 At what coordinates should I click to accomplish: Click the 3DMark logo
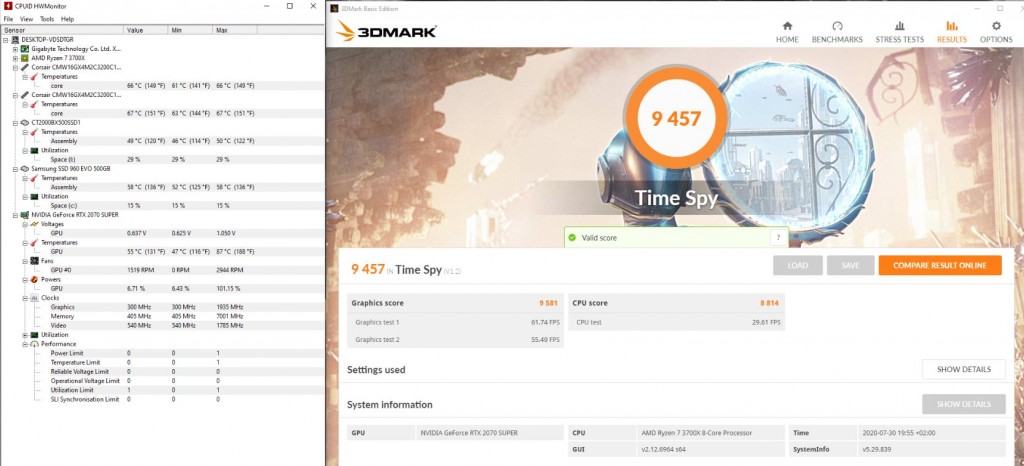pyautogui.click(x=386, y=31)
